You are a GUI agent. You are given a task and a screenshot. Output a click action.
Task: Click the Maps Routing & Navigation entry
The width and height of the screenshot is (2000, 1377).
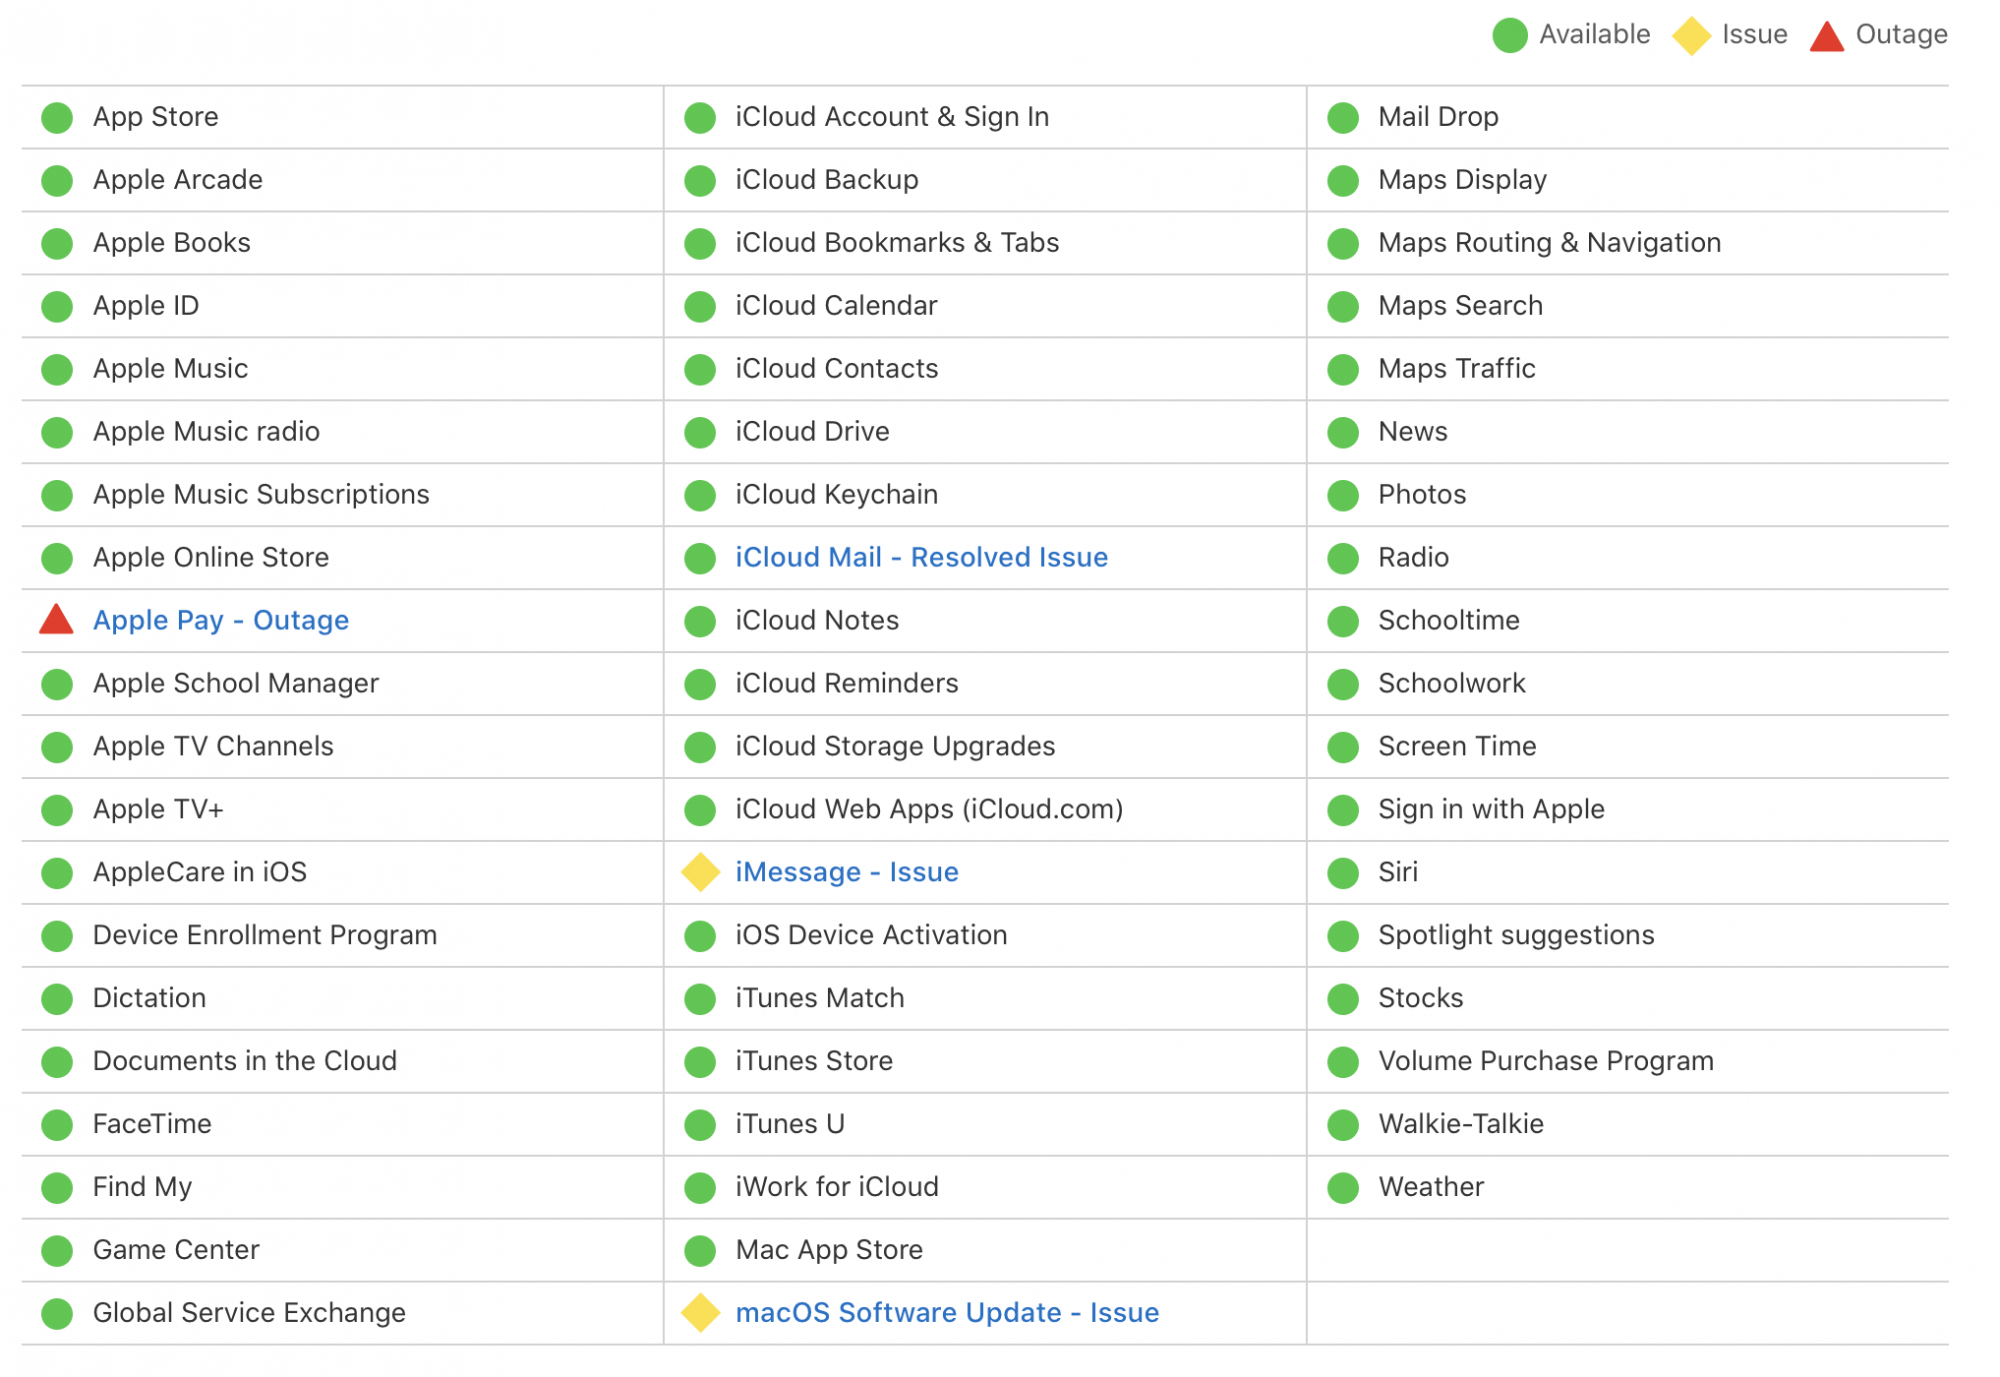(x=1548, y=243)
